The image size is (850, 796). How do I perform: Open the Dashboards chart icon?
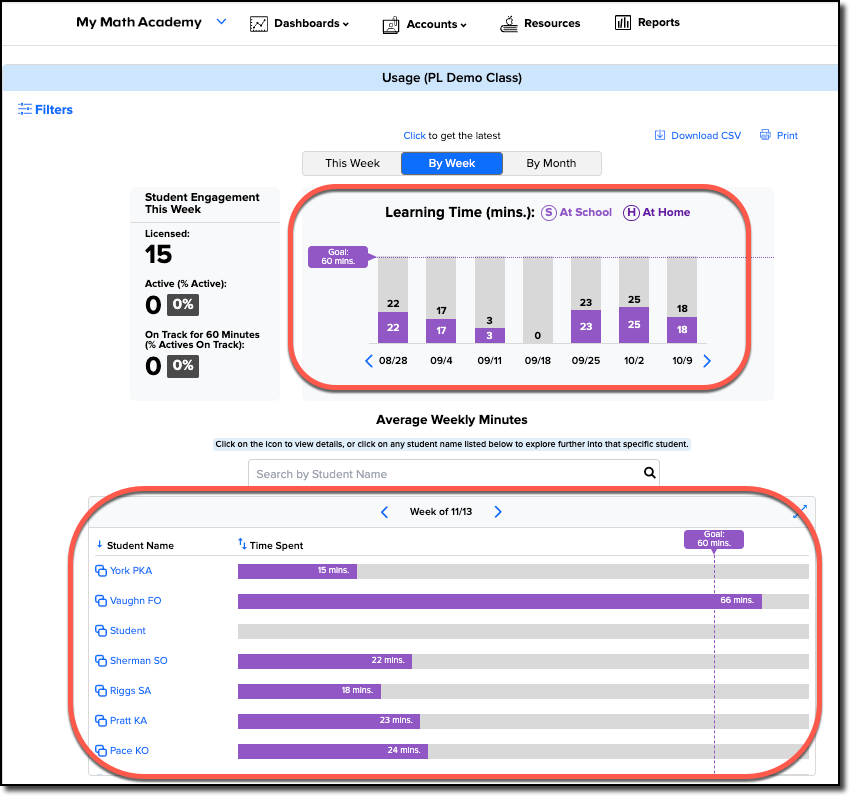[x=259, y=24]
